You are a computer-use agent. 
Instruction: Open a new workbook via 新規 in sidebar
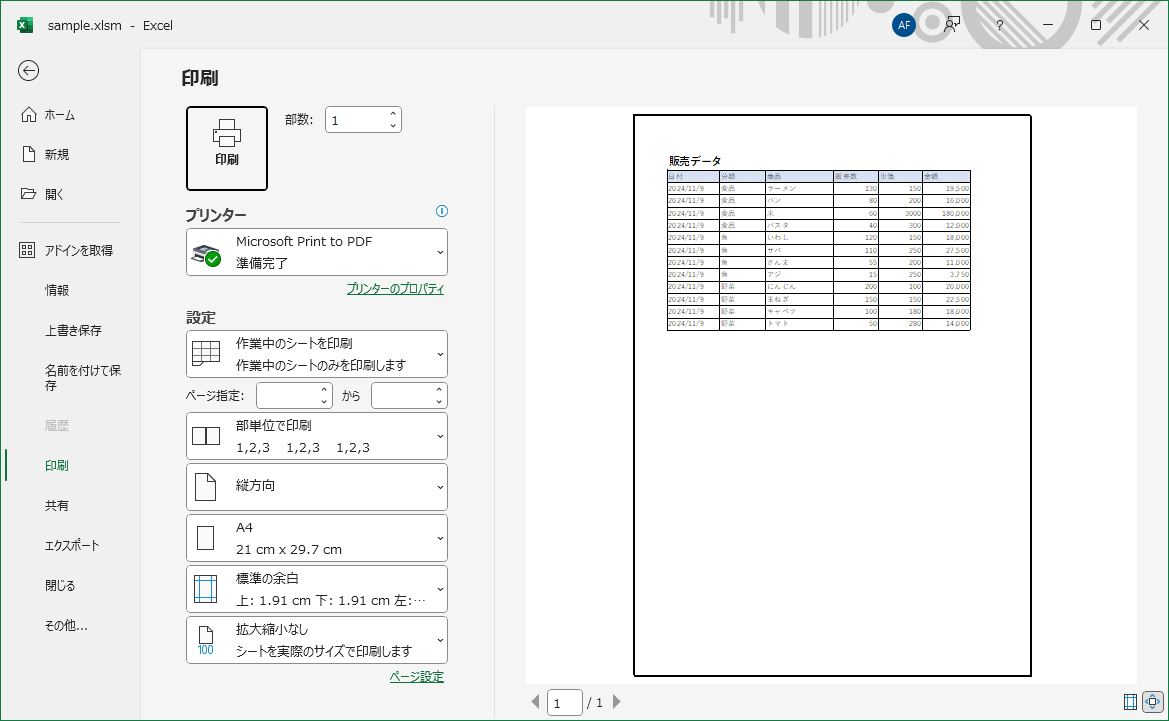(58, 154)
